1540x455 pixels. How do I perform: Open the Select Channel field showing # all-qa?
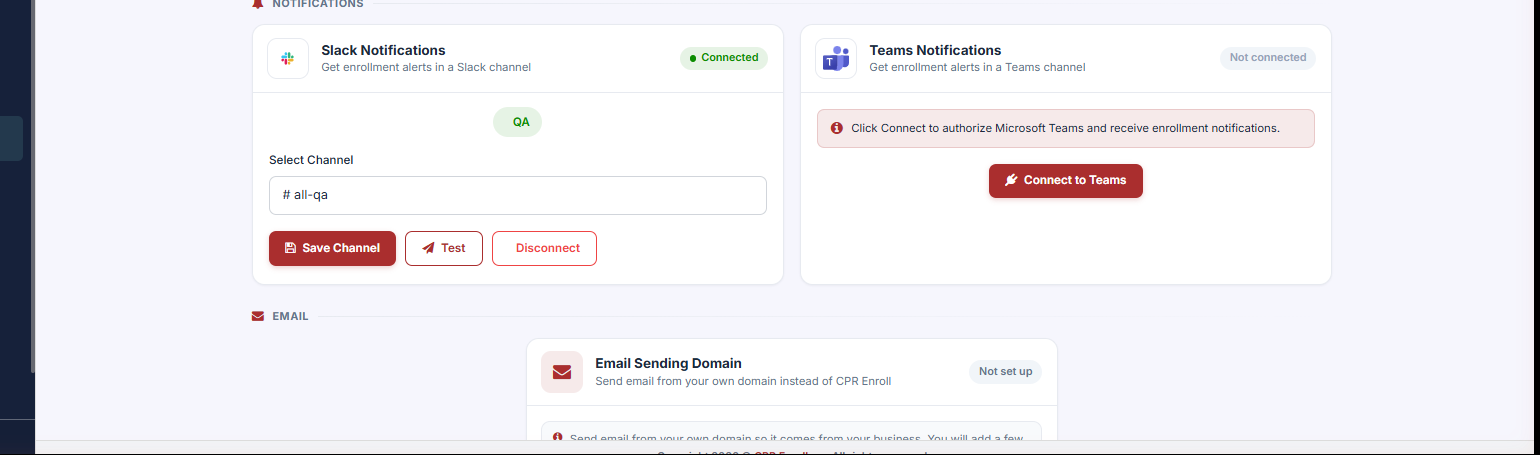point(518,195)
